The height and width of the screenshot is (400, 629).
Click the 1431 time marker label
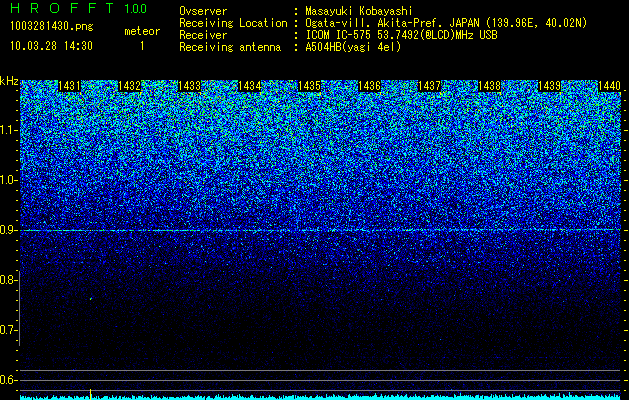pos(69,86)
